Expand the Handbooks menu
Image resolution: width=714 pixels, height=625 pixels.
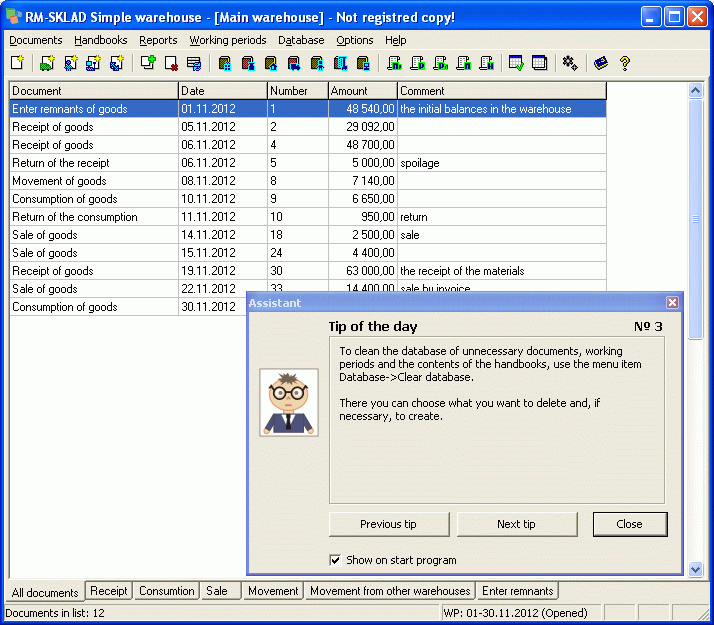(101, 40)
